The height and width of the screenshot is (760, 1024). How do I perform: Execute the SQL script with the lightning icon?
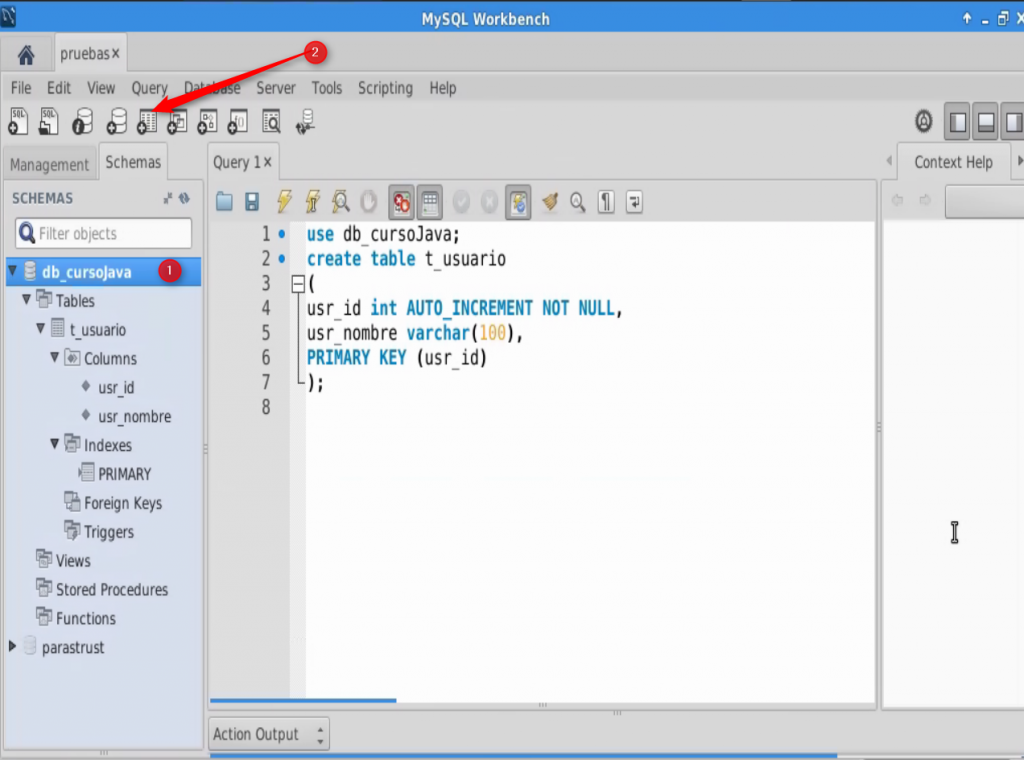(x=283, y=202)
